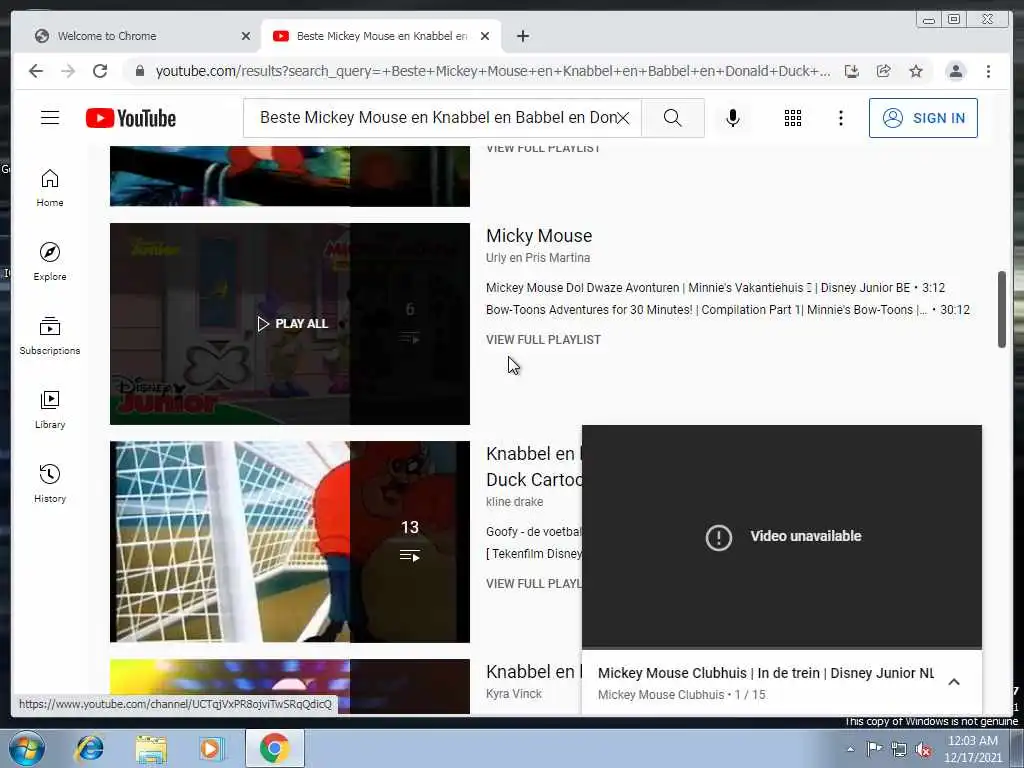The height and width of the screenshot is (768, 1024).
Task: Close the YouTube tab
Action: 485,36
